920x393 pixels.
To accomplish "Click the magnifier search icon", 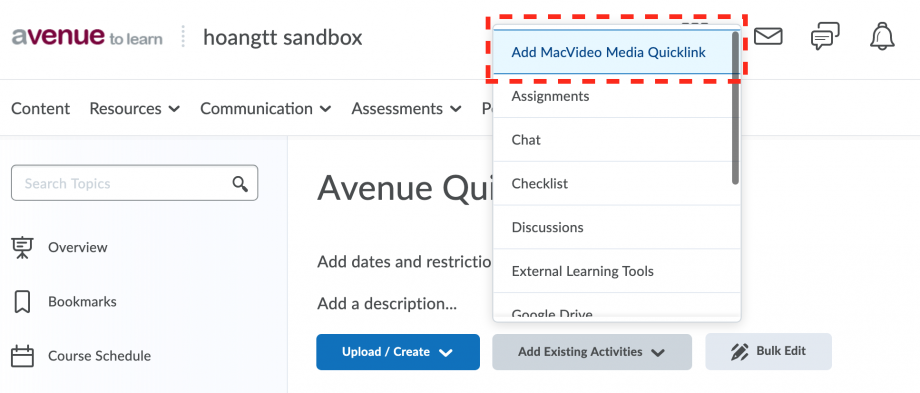I will 240,184.
